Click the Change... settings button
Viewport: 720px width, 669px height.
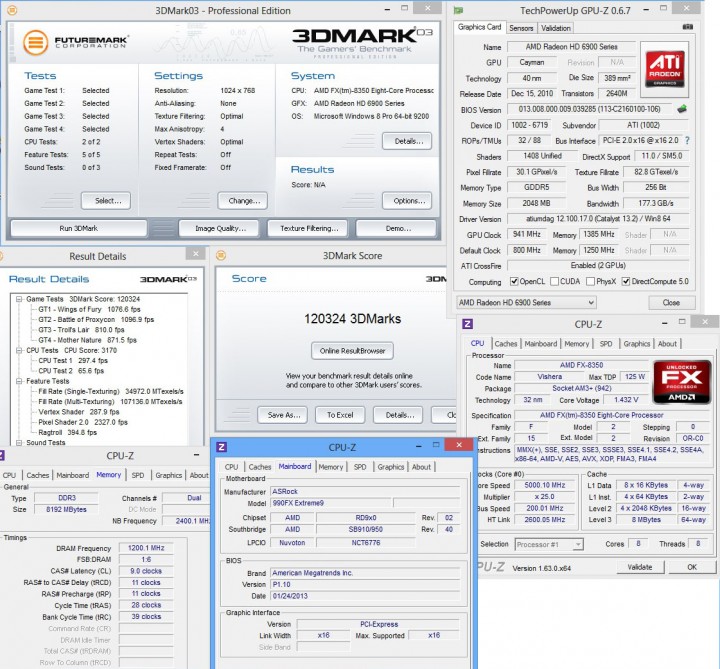click(242, 201)
